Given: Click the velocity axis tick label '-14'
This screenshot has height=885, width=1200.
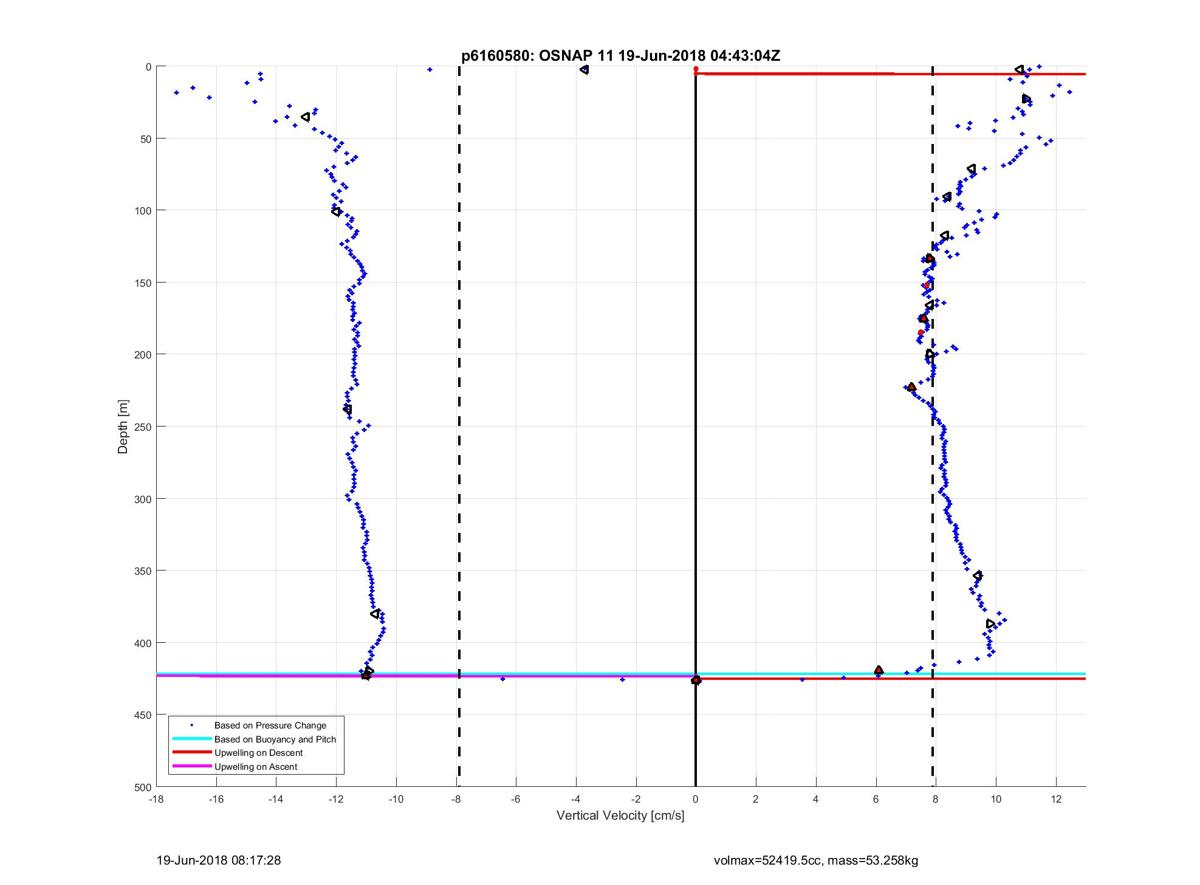Looking at the screenshot, I should (275, 799).
